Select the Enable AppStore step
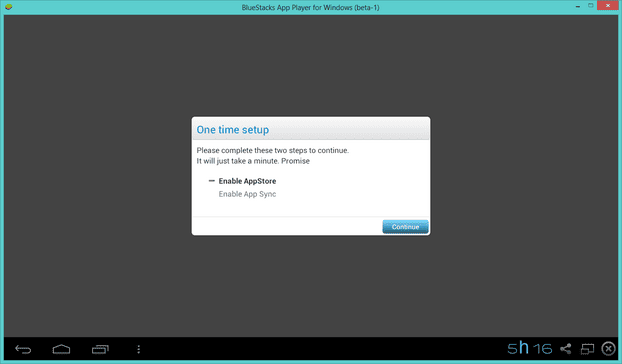This screenshot has width=622, height=364. tap(247, 181)
